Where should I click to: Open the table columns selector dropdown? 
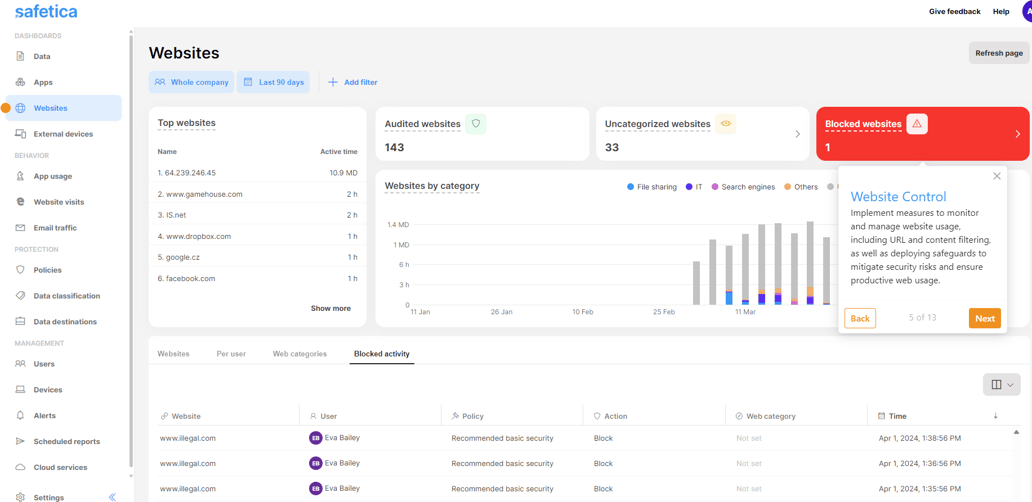[1001, 385]
